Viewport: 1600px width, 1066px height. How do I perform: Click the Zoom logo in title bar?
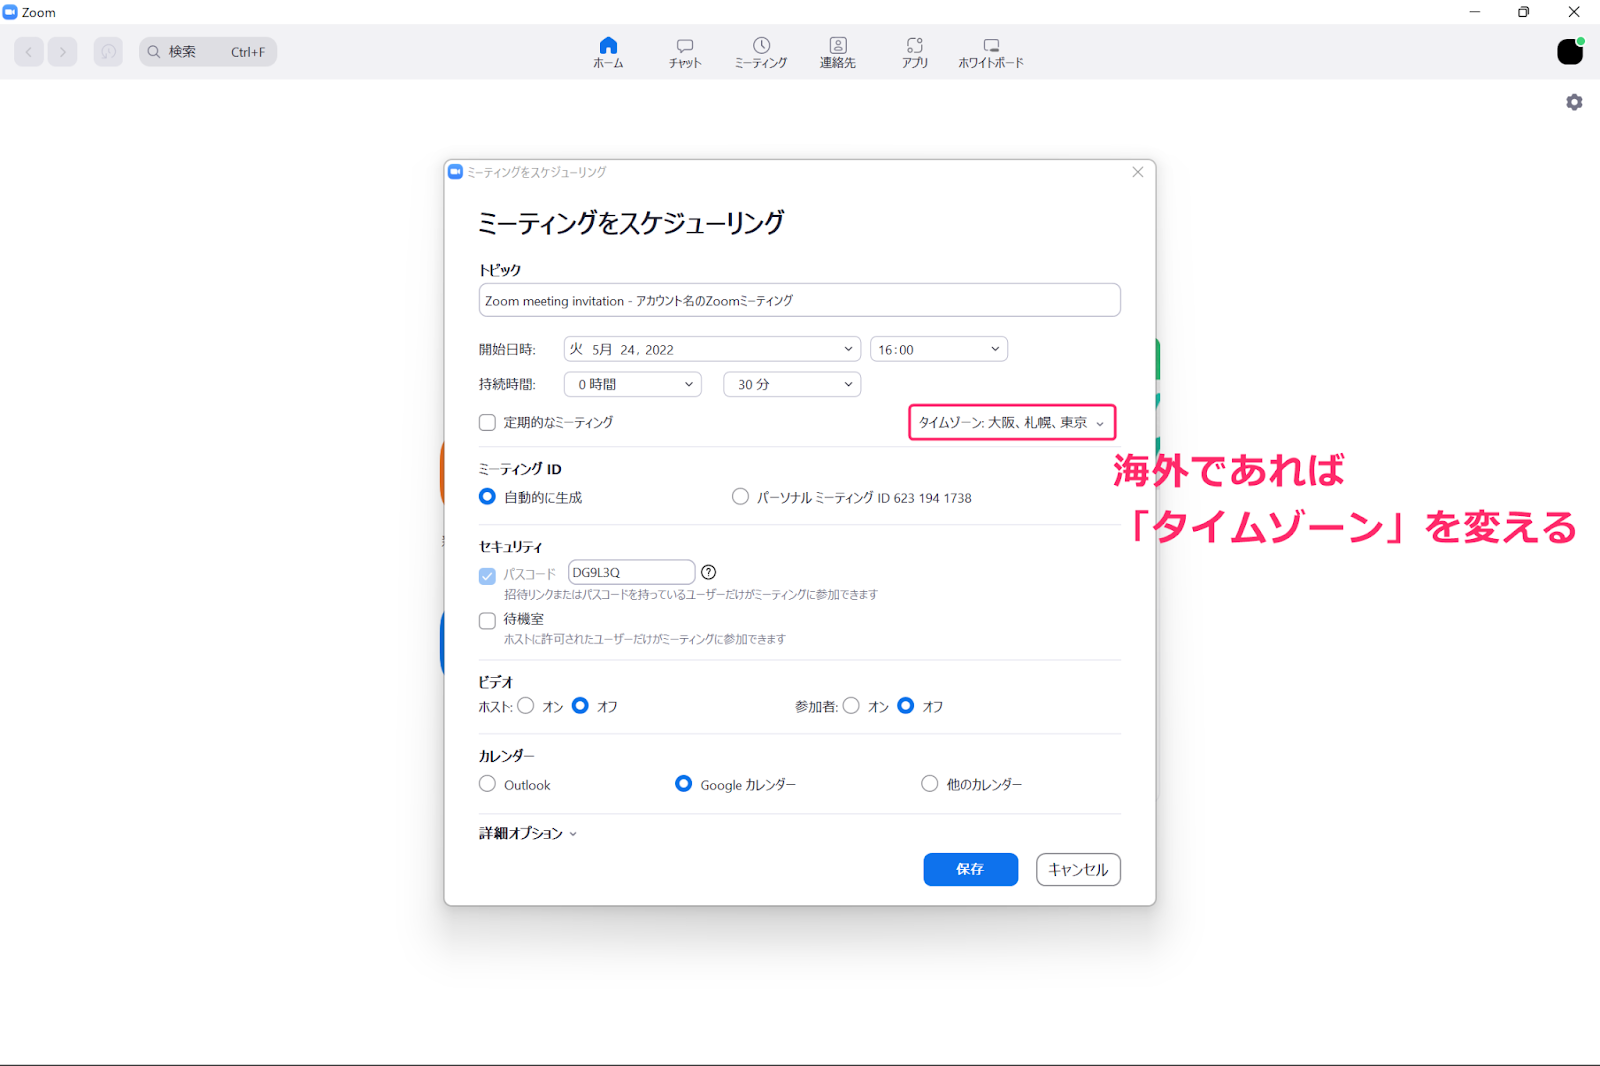(10, 12)
